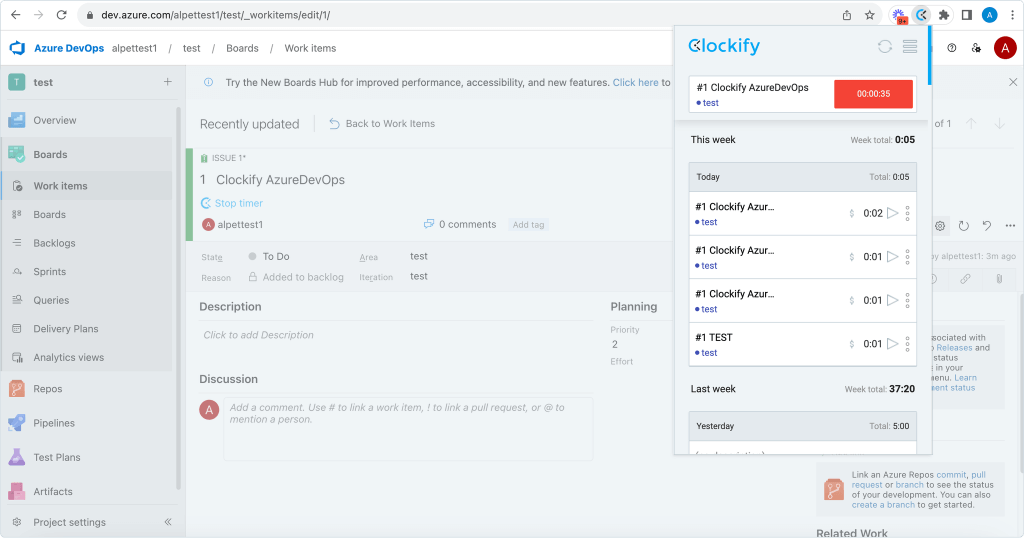Click the 'Click here' link in banner
The width and height of the screenshot is (1024, 538).
pyautogui.click(x=635, y=82)
